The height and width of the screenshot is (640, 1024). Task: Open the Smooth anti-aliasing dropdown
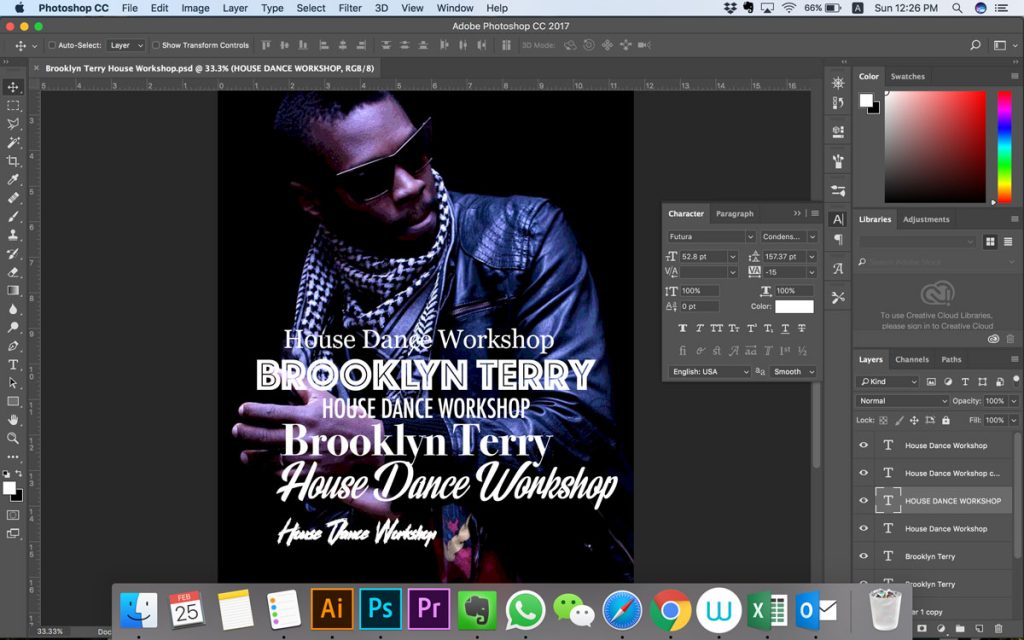coord(794,371)
